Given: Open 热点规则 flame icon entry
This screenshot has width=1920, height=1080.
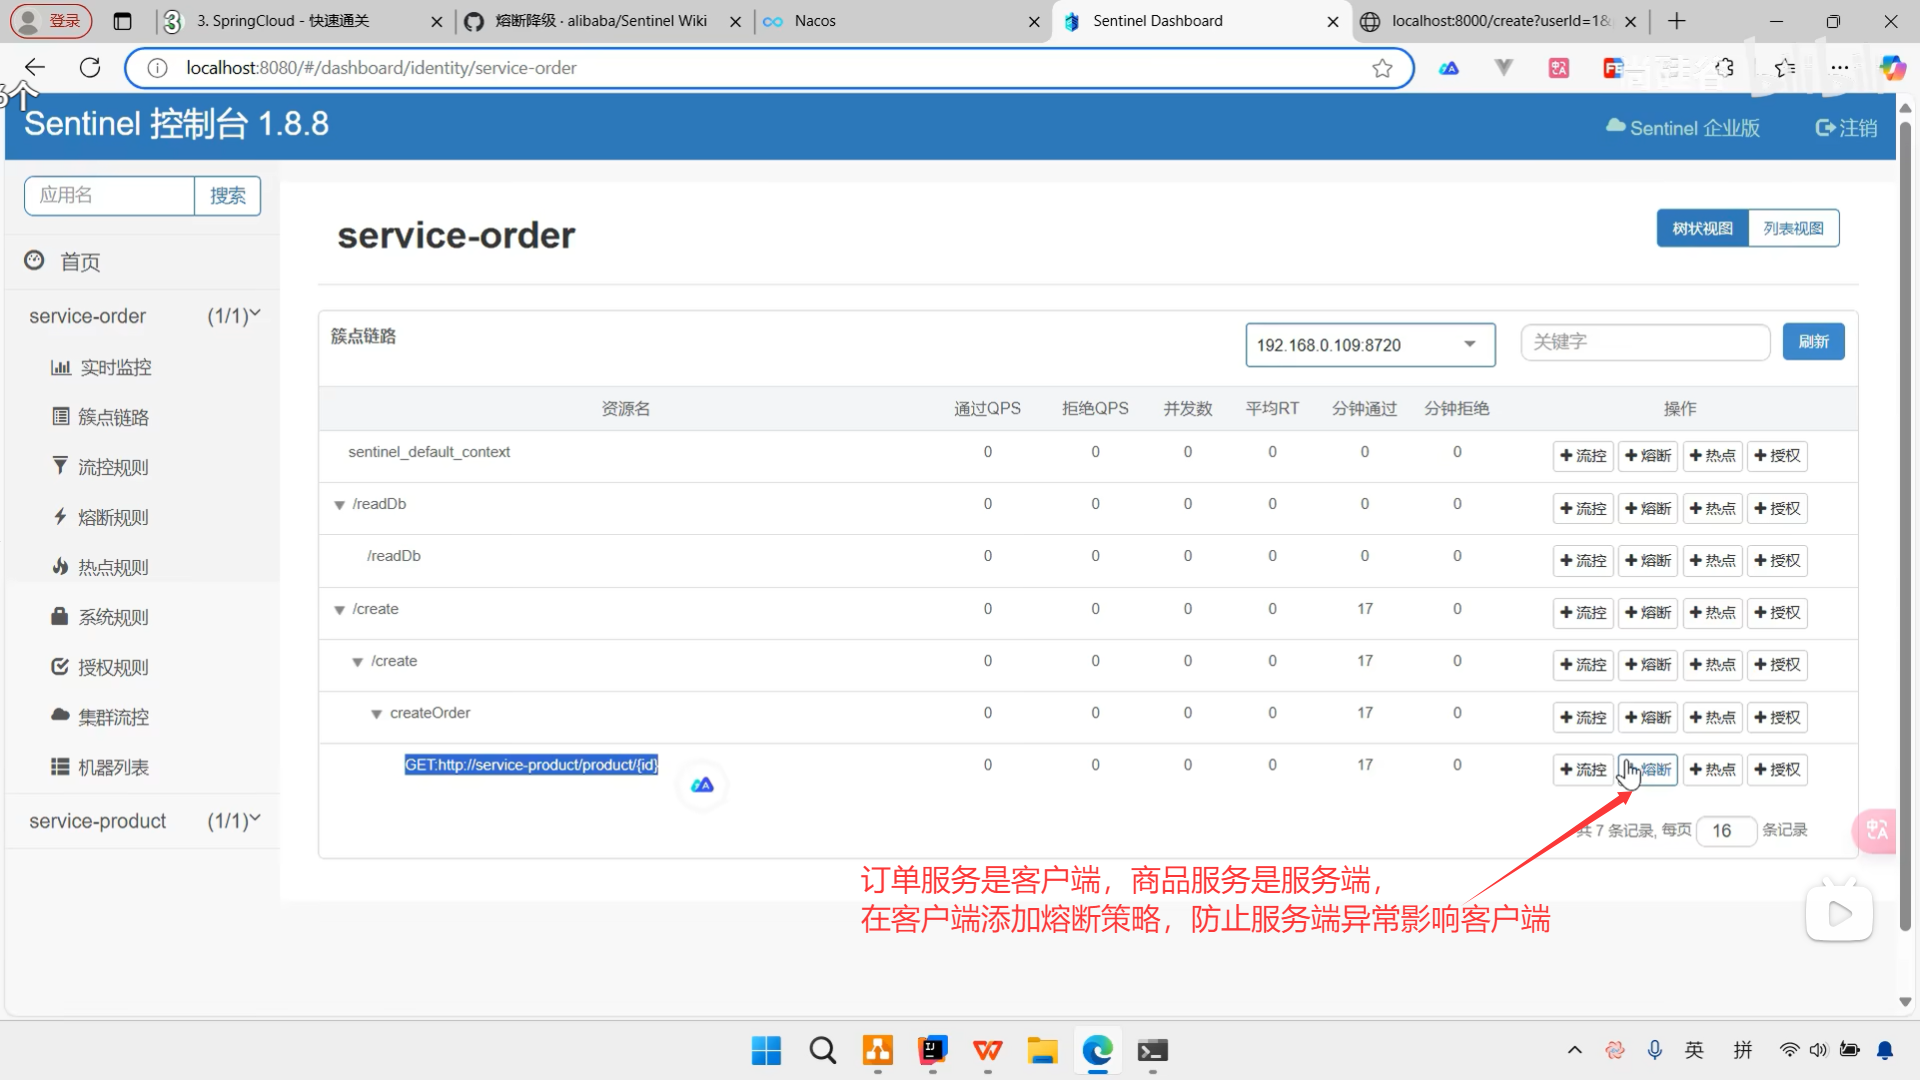Looking at the screenshot, I should (60, 567).
